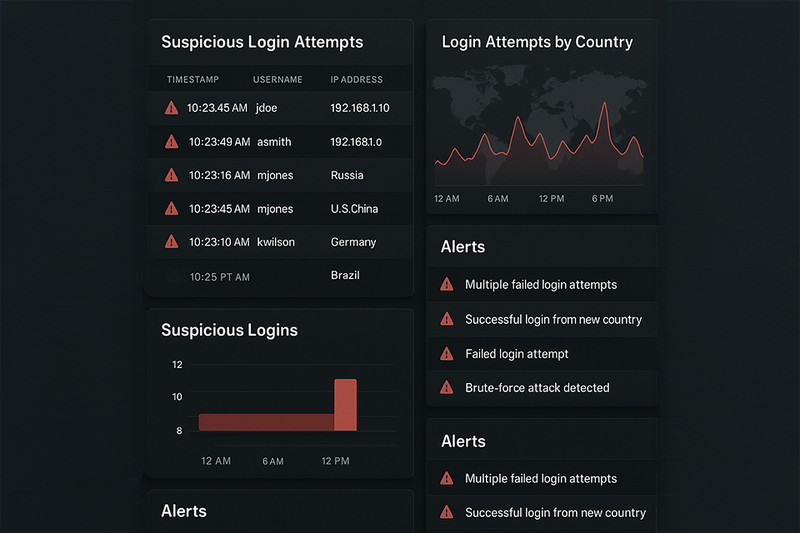
Task: Open the Brute-force attack detected alert text
Action: pos(537,387)
